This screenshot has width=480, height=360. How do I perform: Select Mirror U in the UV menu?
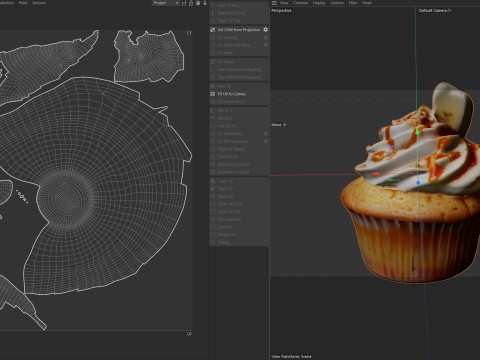pos(225,111)
